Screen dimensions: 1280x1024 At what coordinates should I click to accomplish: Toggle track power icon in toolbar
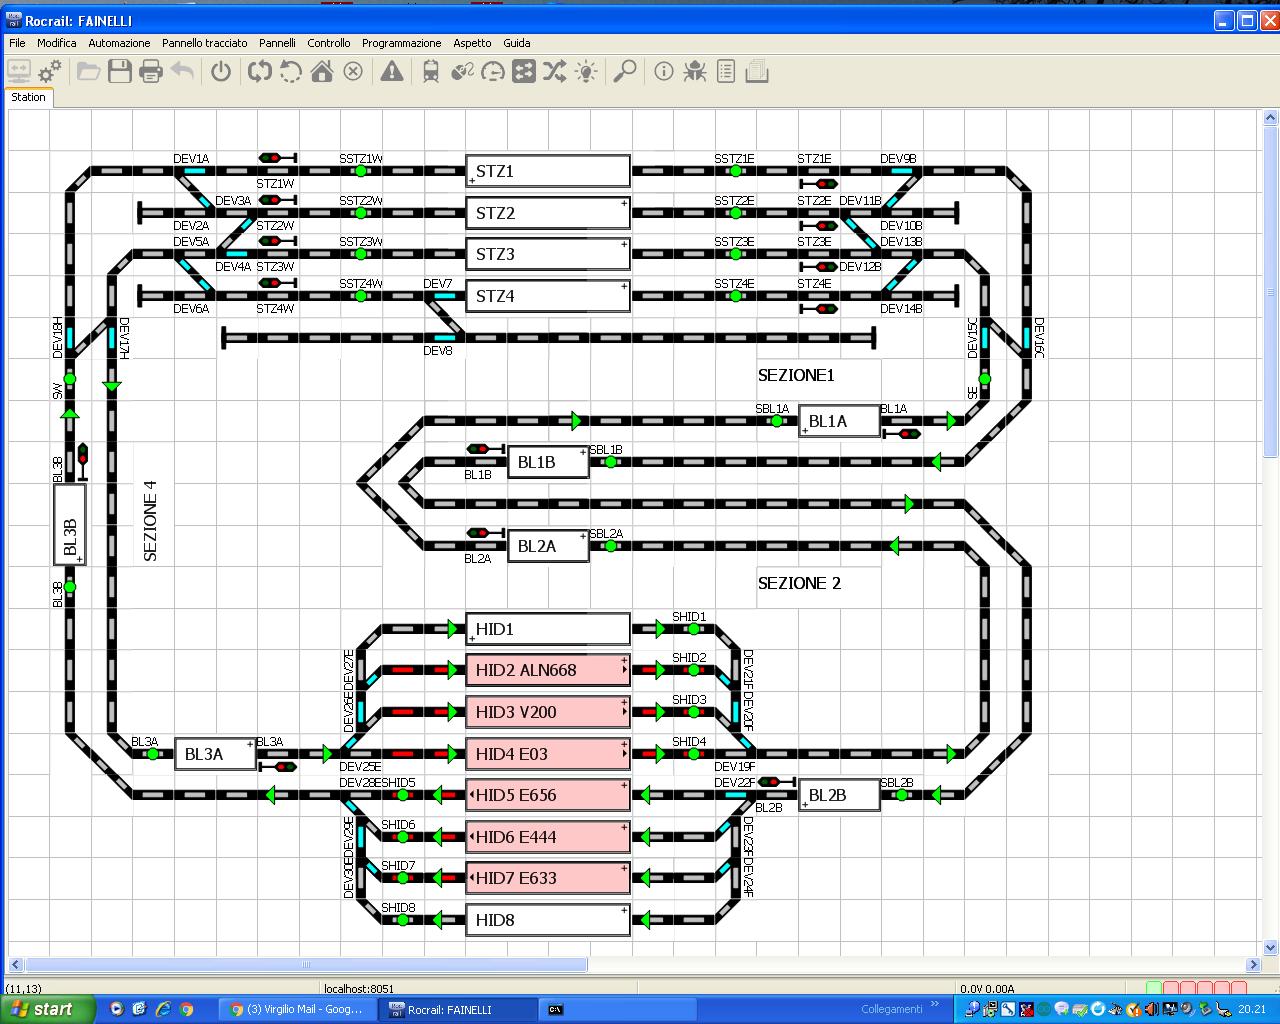pyautogui.click(x=221, y=71)
